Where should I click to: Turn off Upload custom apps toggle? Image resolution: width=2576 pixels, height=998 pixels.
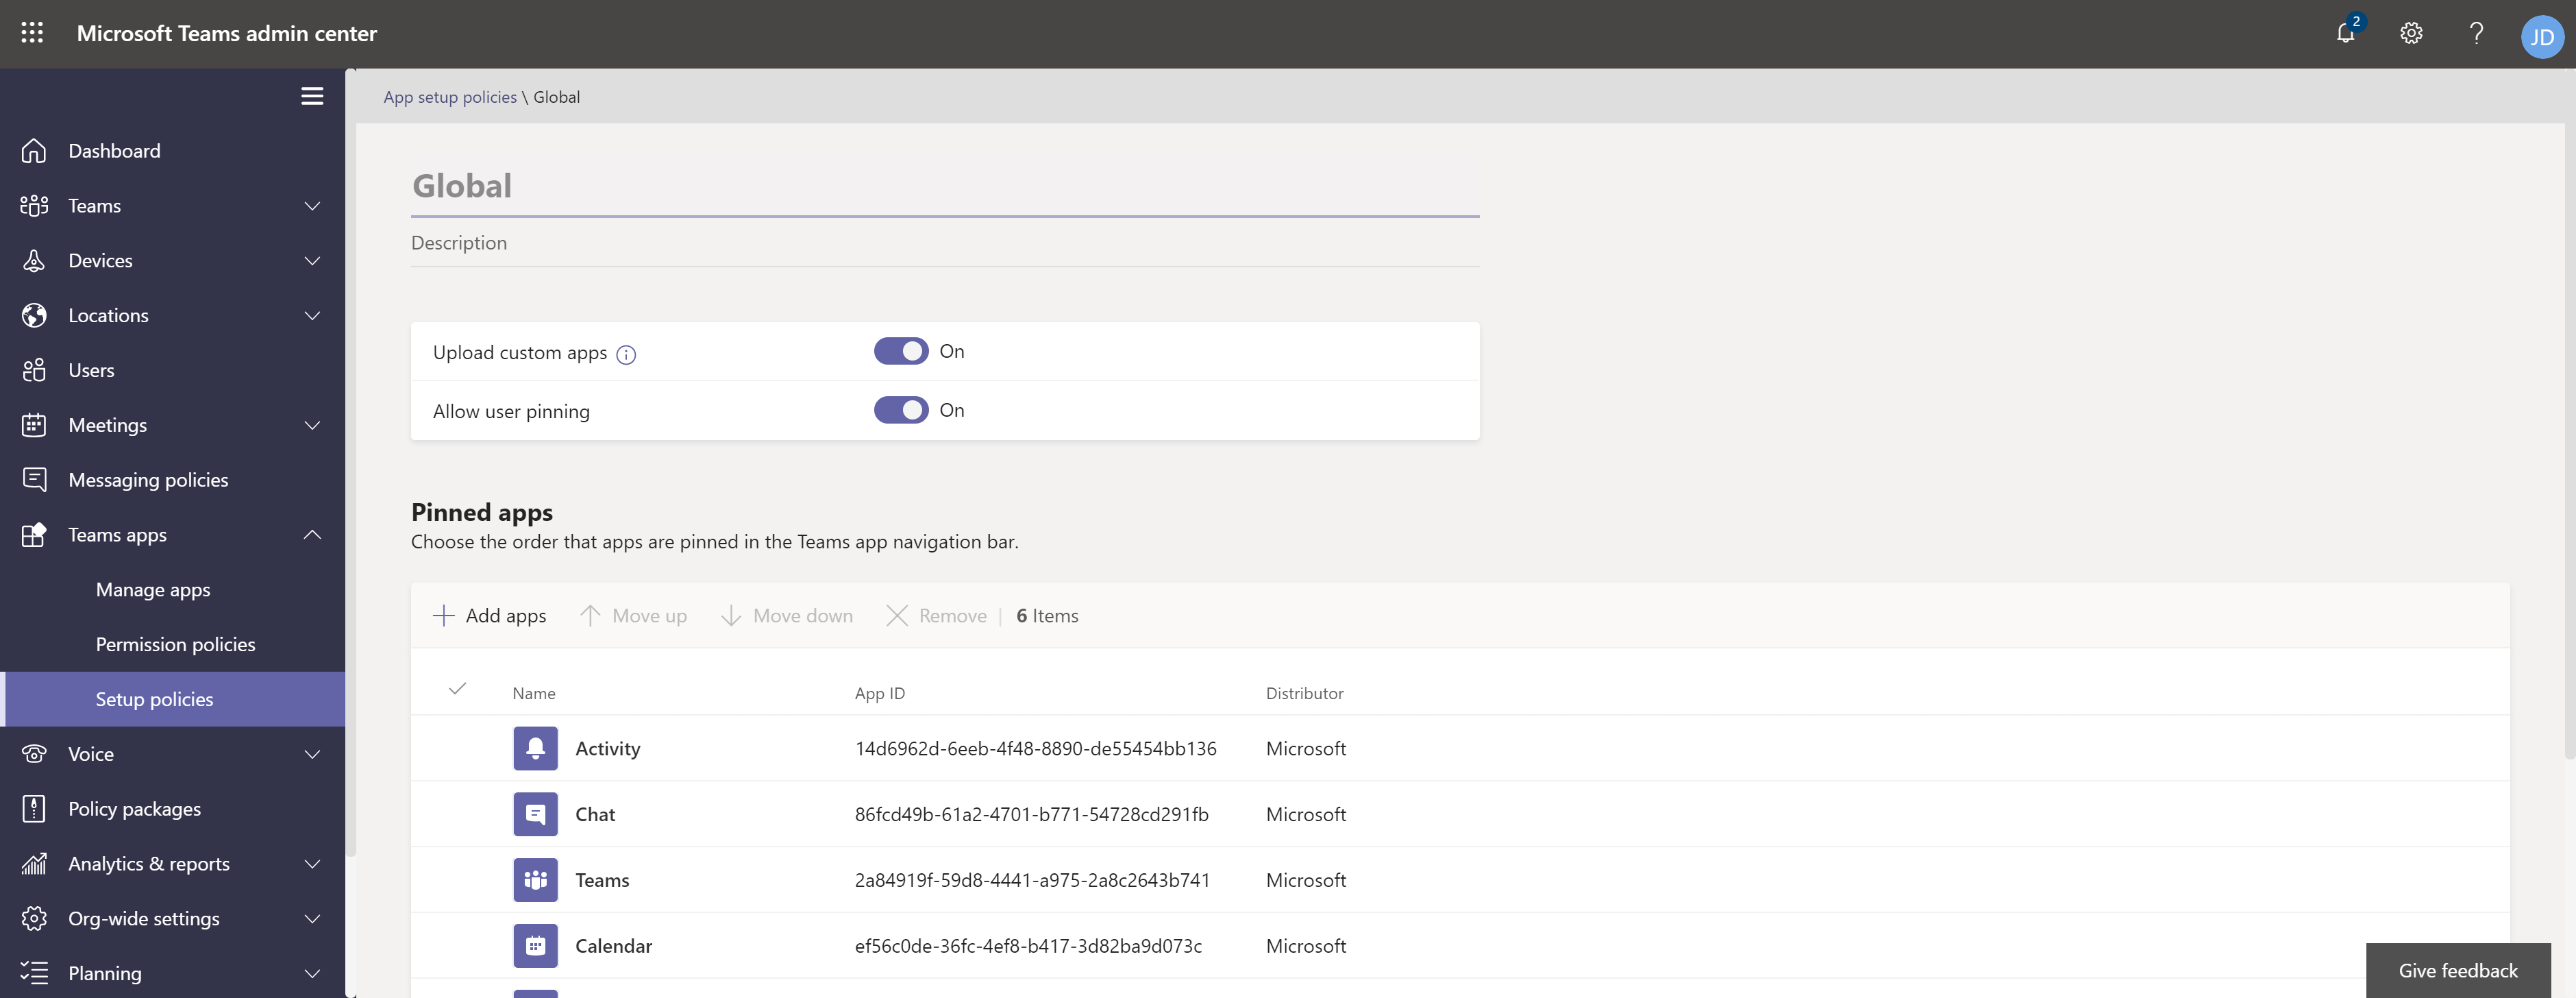coord(901,351)
